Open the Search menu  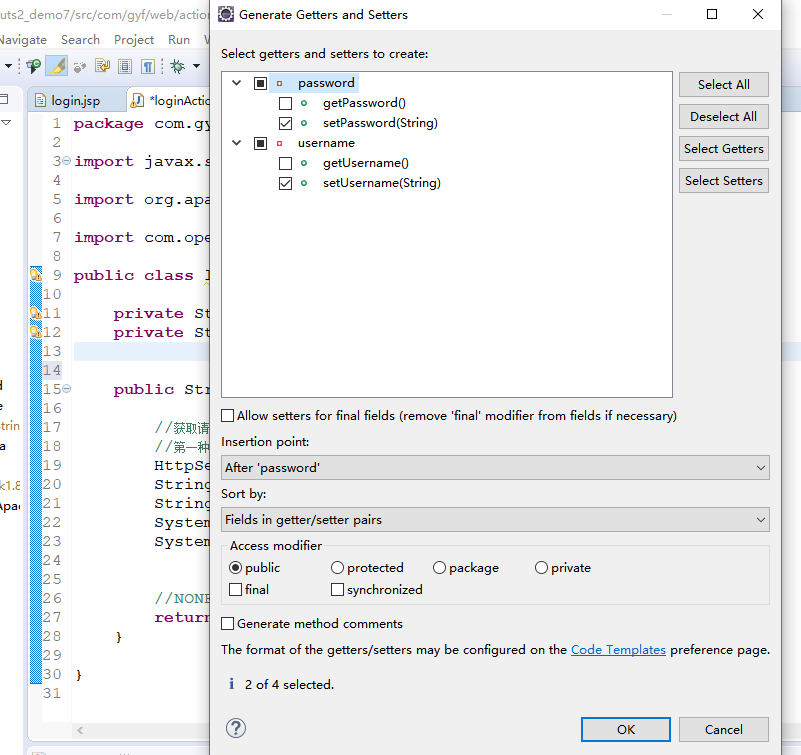[80, 40]
